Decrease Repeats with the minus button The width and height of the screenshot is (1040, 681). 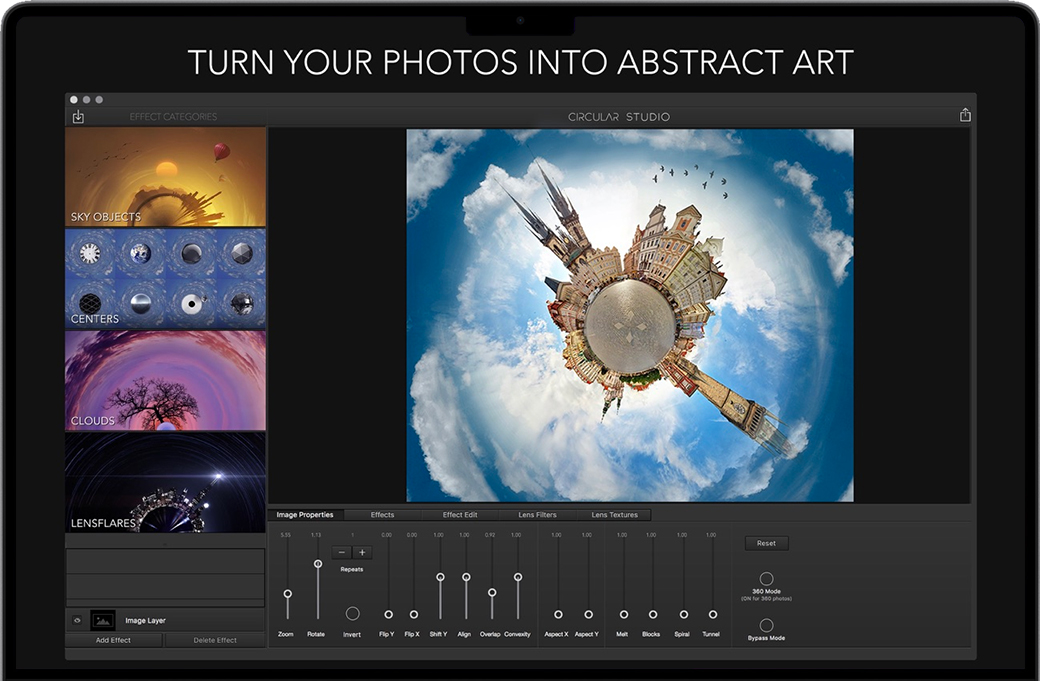coord(342,552)
